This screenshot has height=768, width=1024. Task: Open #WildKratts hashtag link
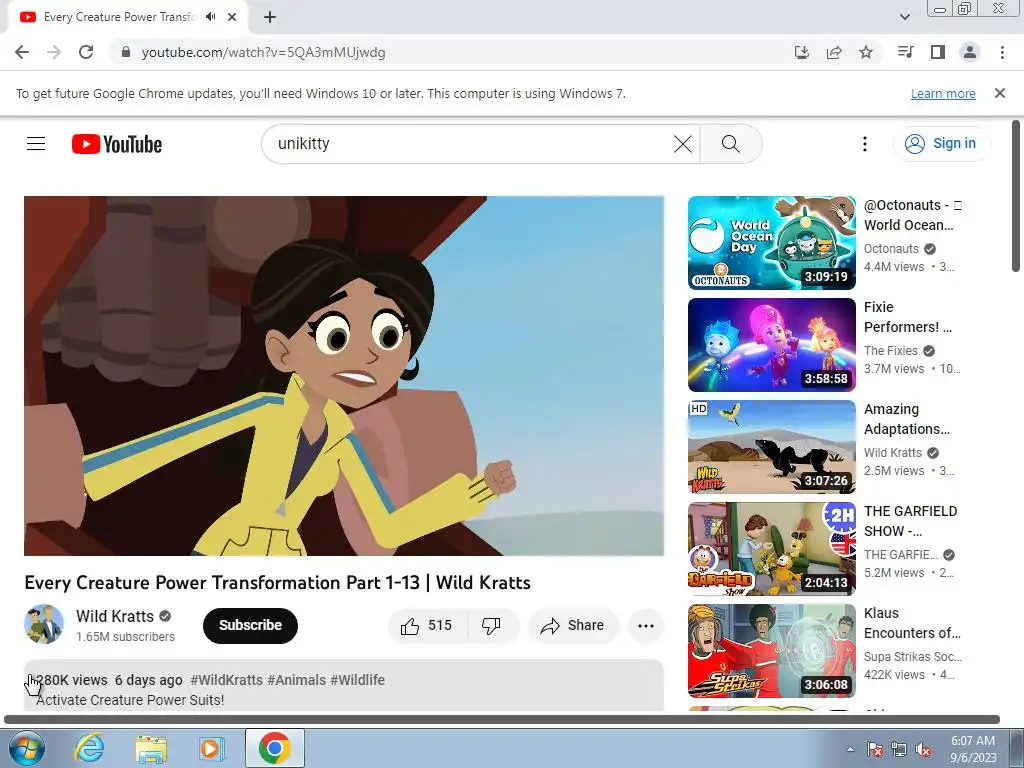click(226, 680)
